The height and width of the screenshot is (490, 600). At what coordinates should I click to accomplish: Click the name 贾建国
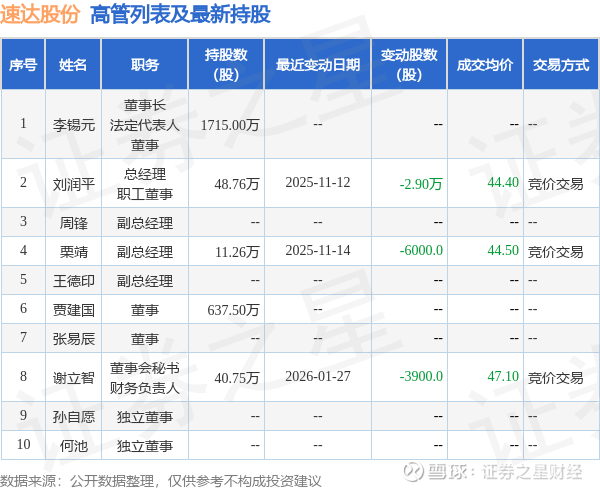pos(74,310)
